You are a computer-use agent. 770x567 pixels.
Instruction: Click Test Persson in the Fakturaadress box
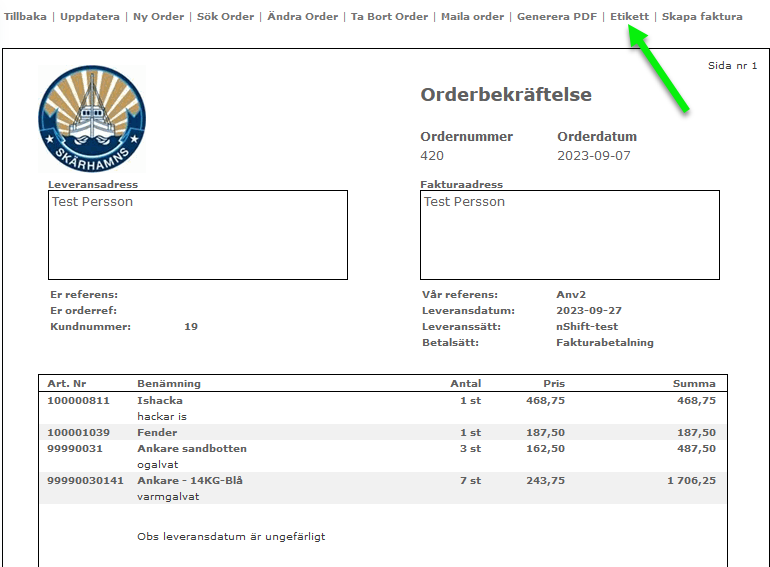pos(464,202)
